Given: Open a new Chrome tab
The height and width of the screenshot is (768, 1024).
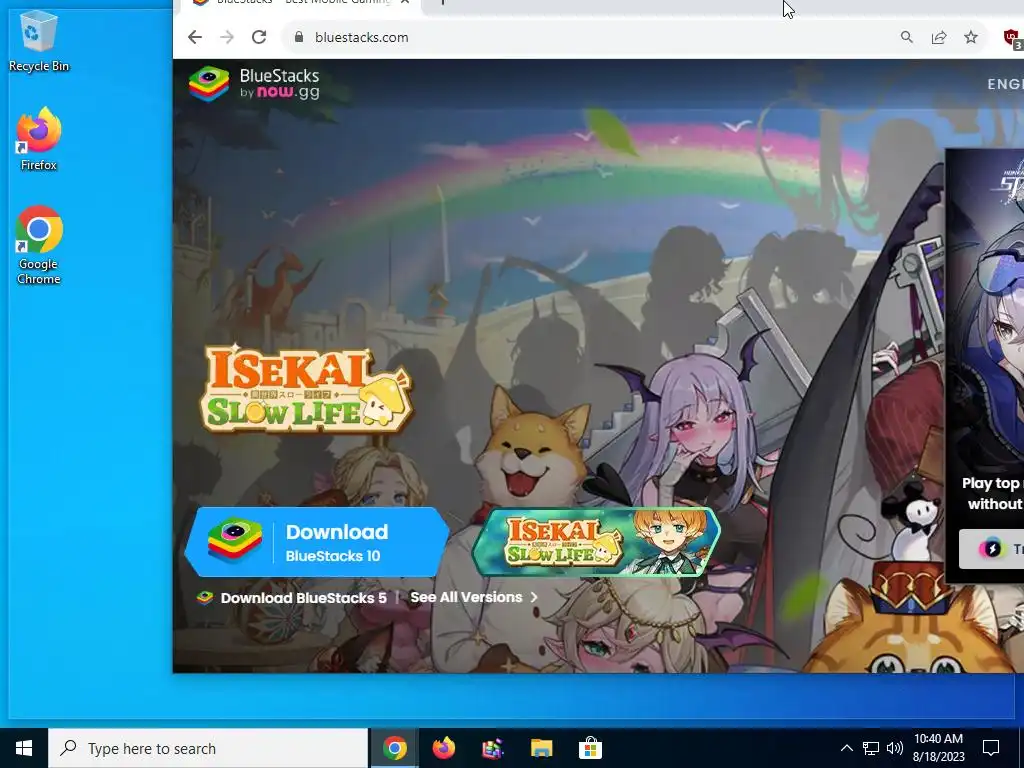Looking at the screenshot, I should point(443,3).
